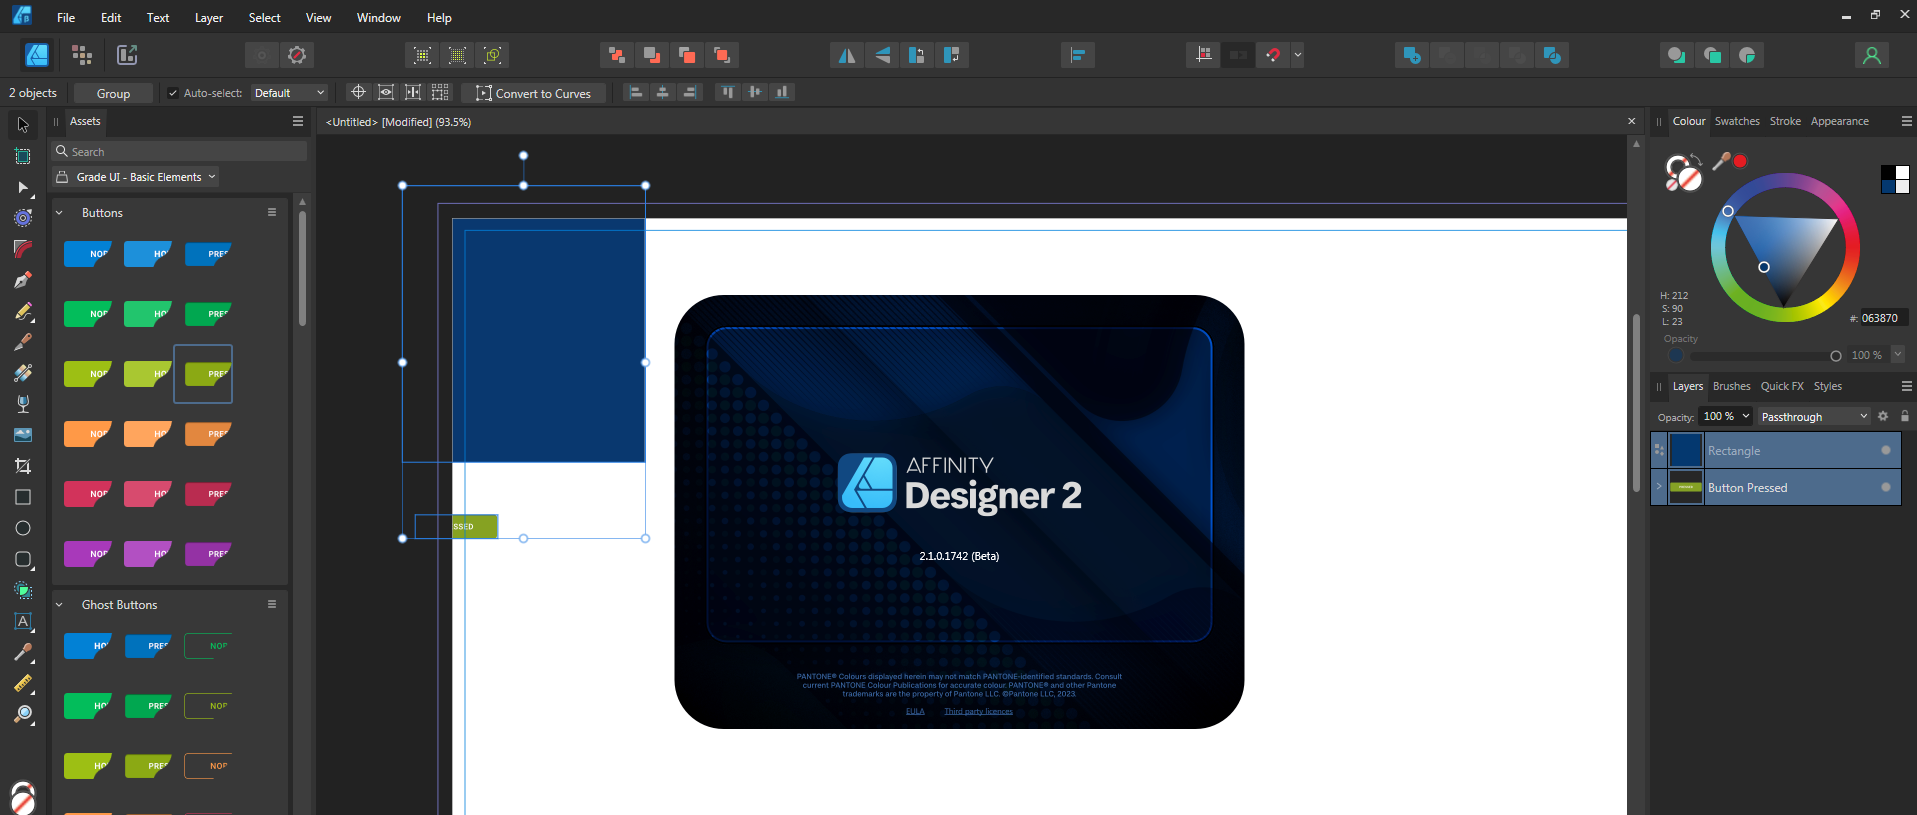This screenshot has width=1917, height=815.
Task: Select the Artistic Text tool
Action: pos(23,621)
